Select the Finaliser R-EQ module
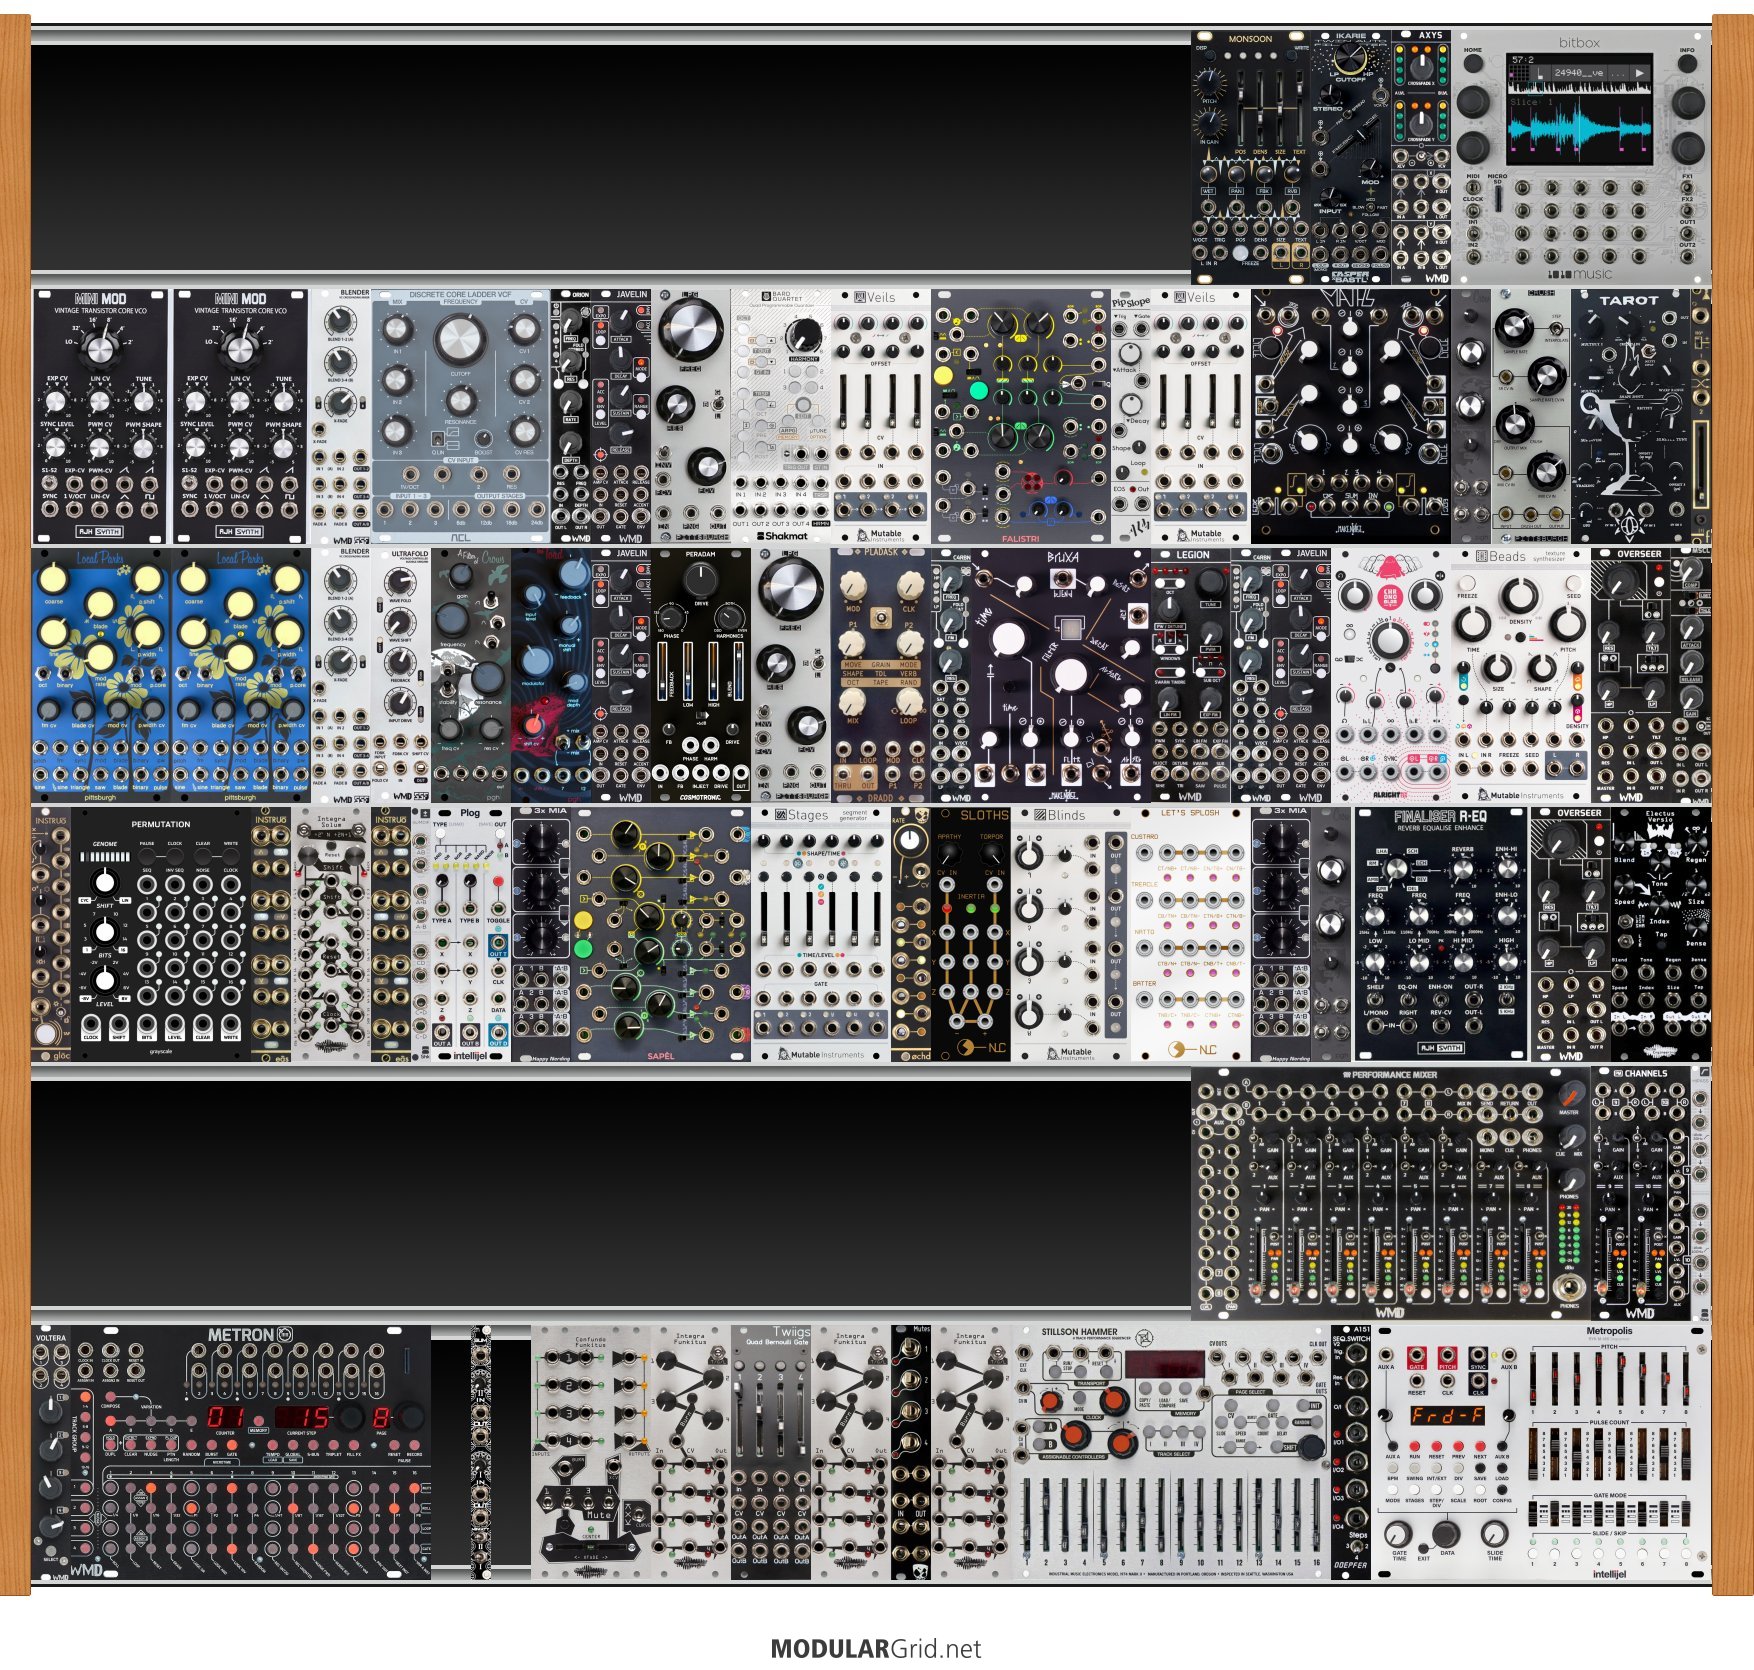Image resolution: width=1754 pixels, height=1670 pixels. point(1441,934)
